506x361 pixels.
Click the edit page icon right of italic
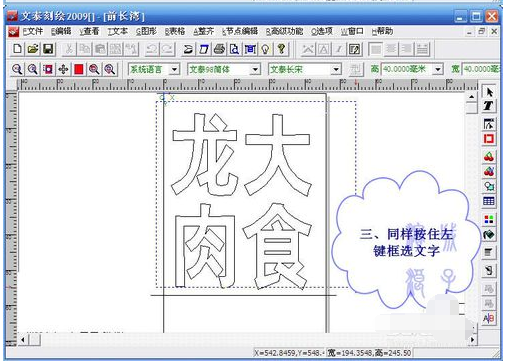pyautogui.click(x=354, y=49)
